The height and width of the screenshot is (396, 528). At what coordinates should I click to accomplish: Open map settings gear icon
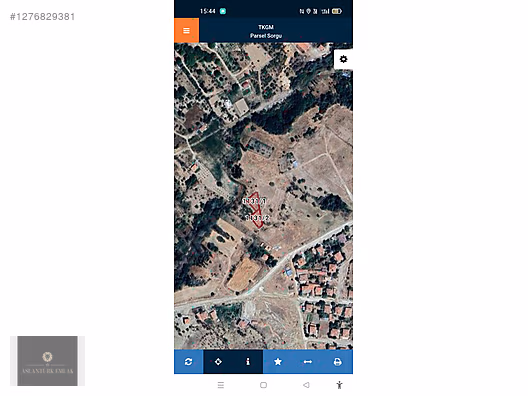point(343,59)
